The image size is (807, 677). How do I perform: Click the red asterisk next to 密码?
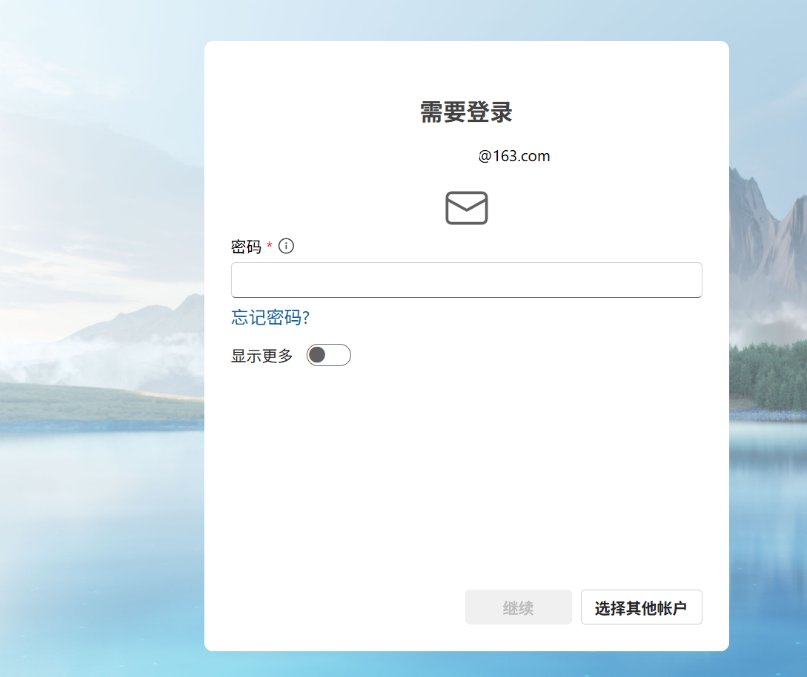pyautogui.click(x=267, y=246)
